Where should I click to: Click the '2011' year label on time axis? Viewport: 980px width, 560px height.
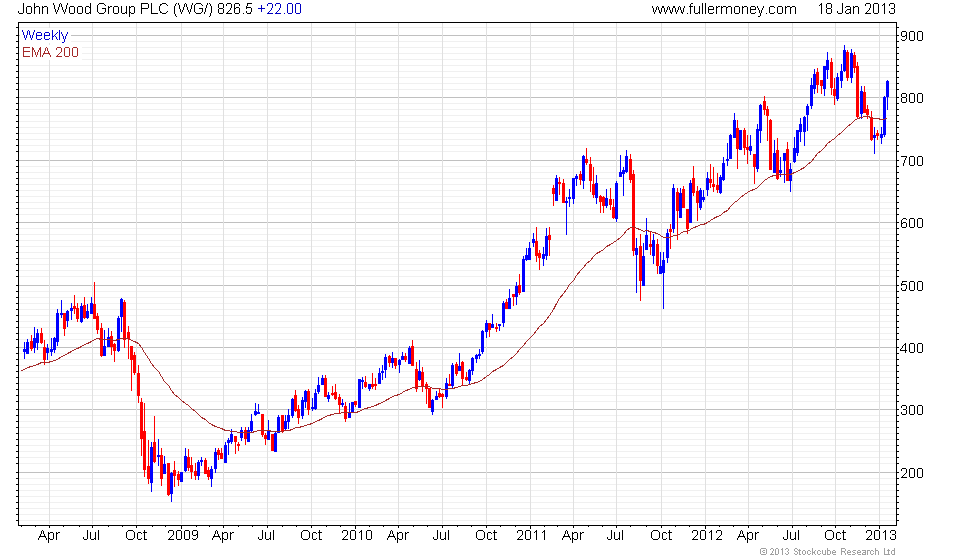[x=531, y=536]
